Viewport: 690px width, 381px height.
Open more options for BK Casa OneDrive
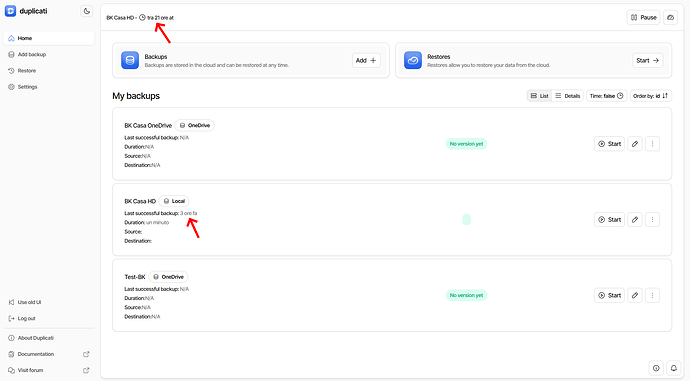[x=653, y=144]
